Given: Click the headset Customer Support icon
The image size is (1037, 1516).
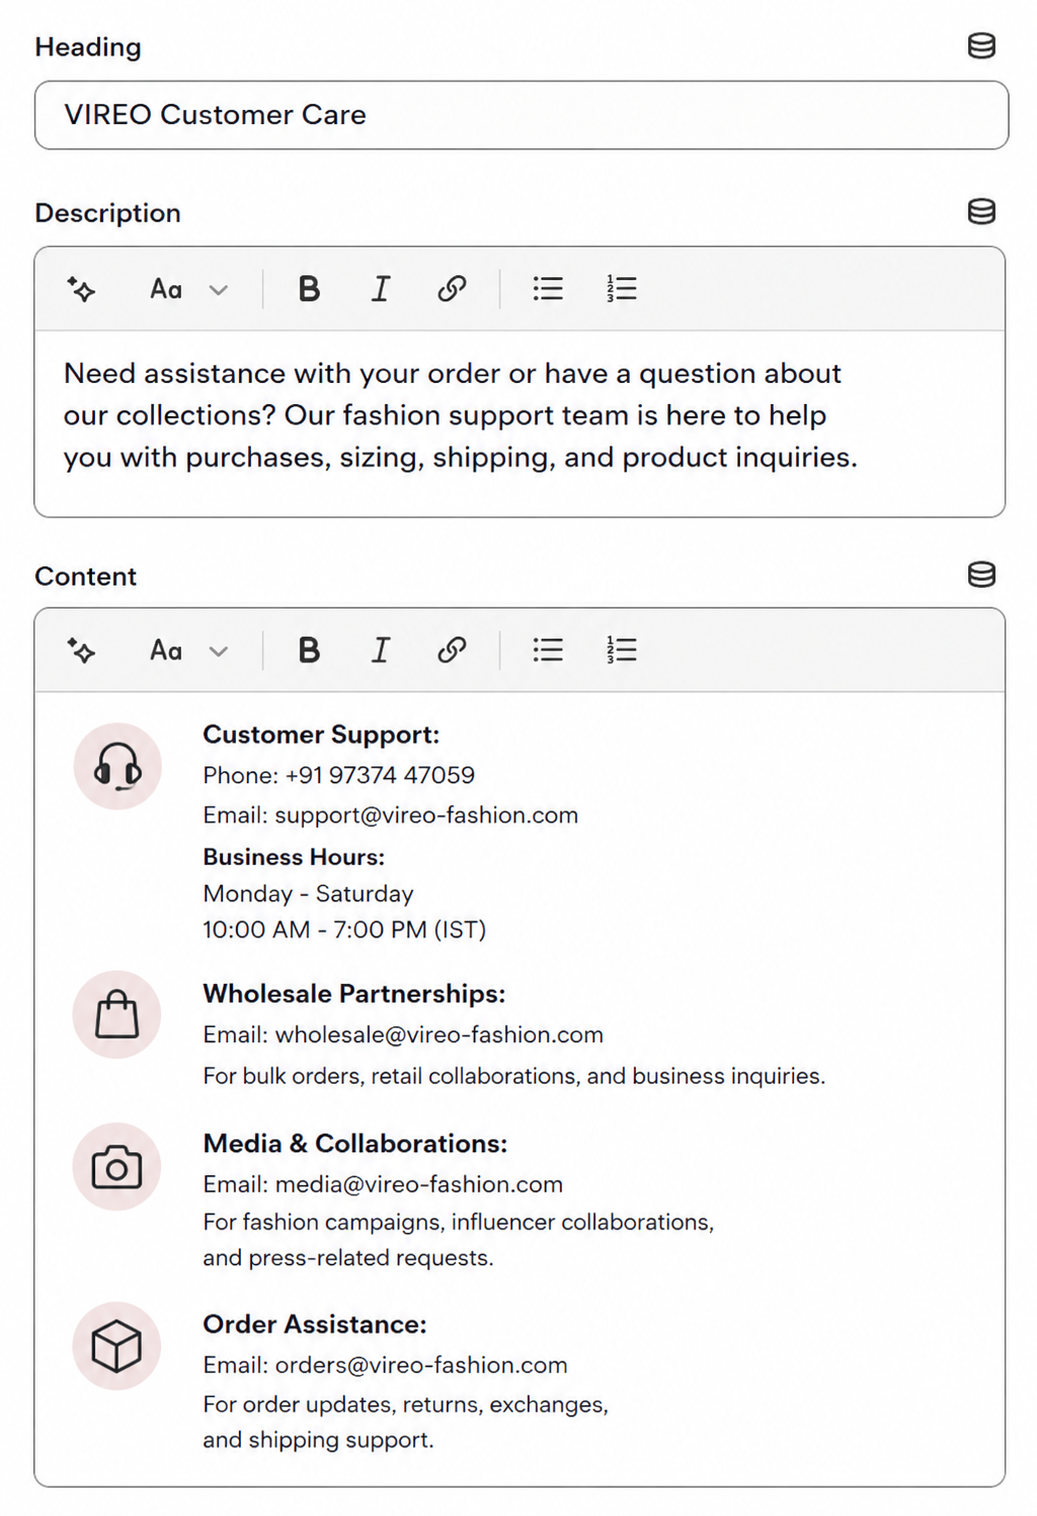Looking at the screenshot, I should coord(117,767).
